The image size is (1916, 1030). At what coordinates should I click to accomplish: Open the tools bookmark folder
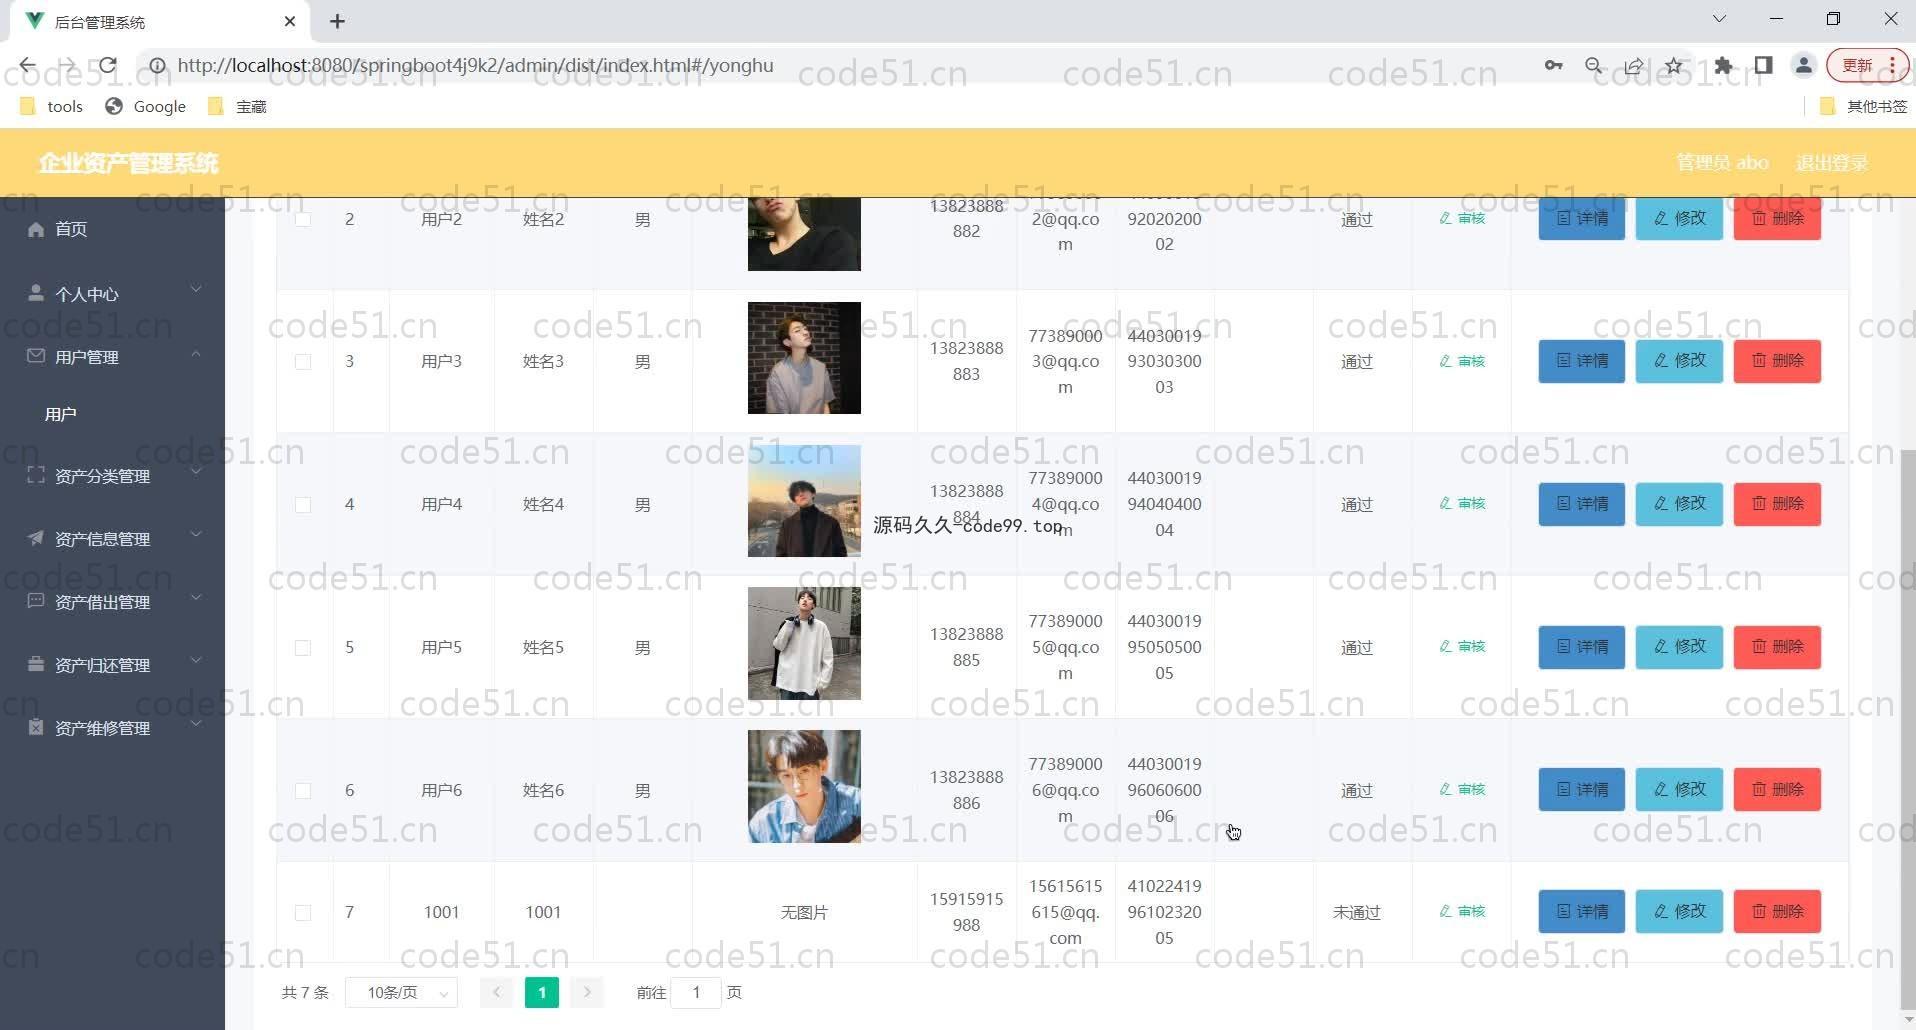coord(51,106)
